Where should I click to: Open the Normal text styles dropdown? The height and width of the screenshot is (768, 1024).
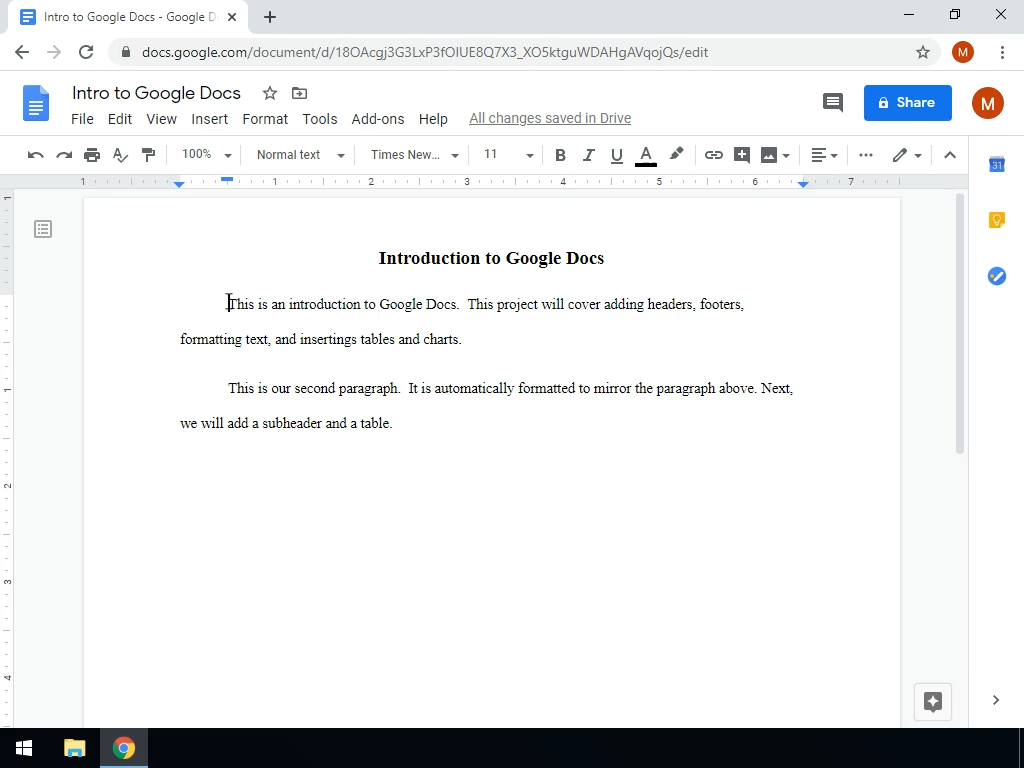(x=300, y=155)
